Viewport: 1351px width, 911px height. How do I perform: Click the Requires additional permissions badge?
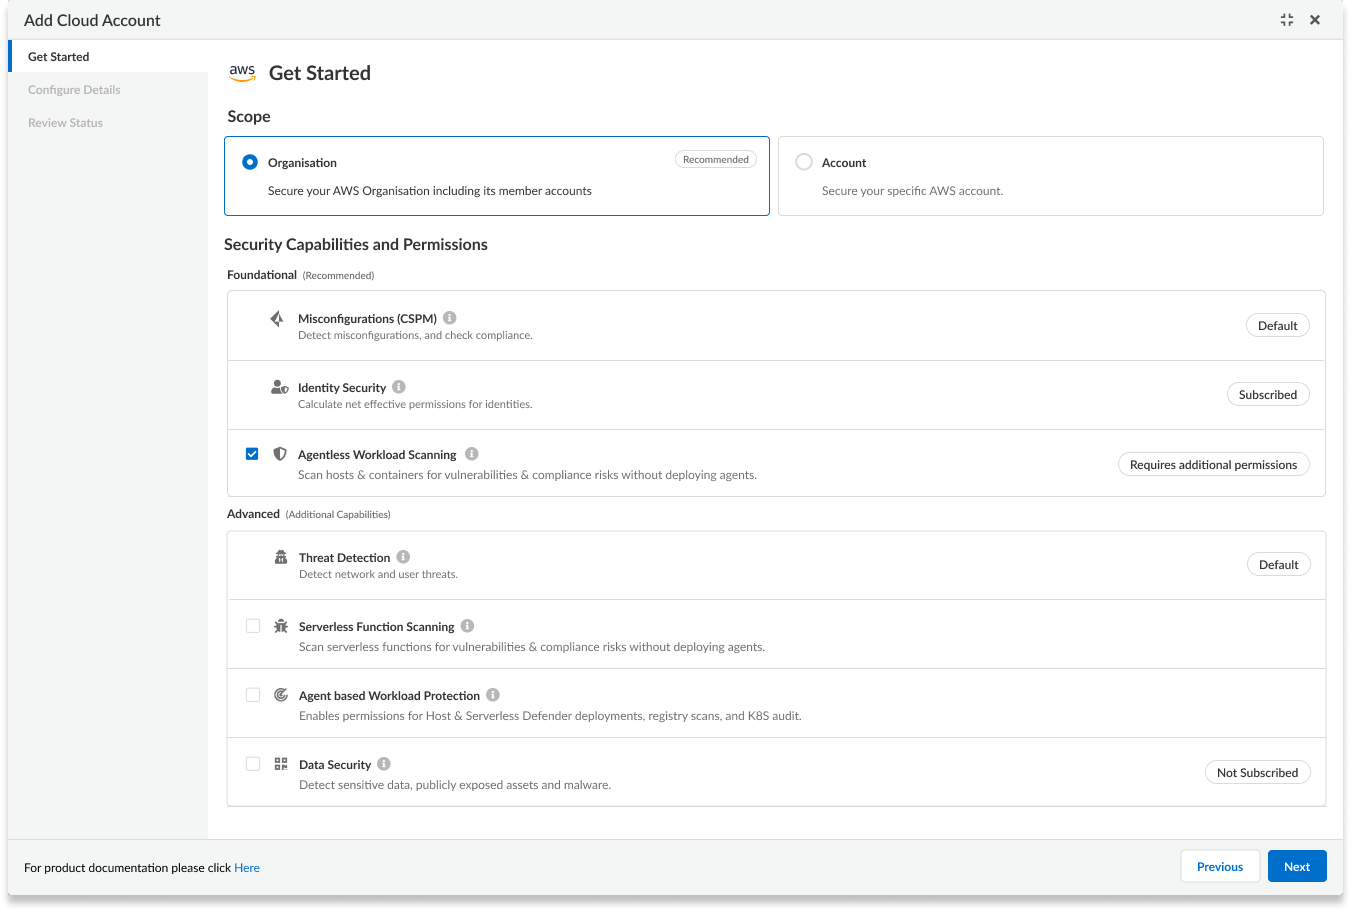(x=1213, y=465)
